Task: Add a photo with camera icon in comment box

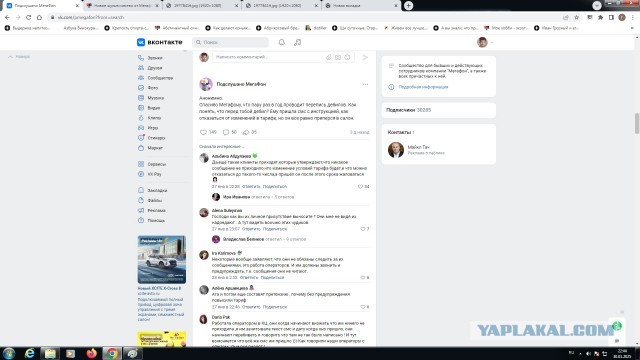Action: pos(338,57)
